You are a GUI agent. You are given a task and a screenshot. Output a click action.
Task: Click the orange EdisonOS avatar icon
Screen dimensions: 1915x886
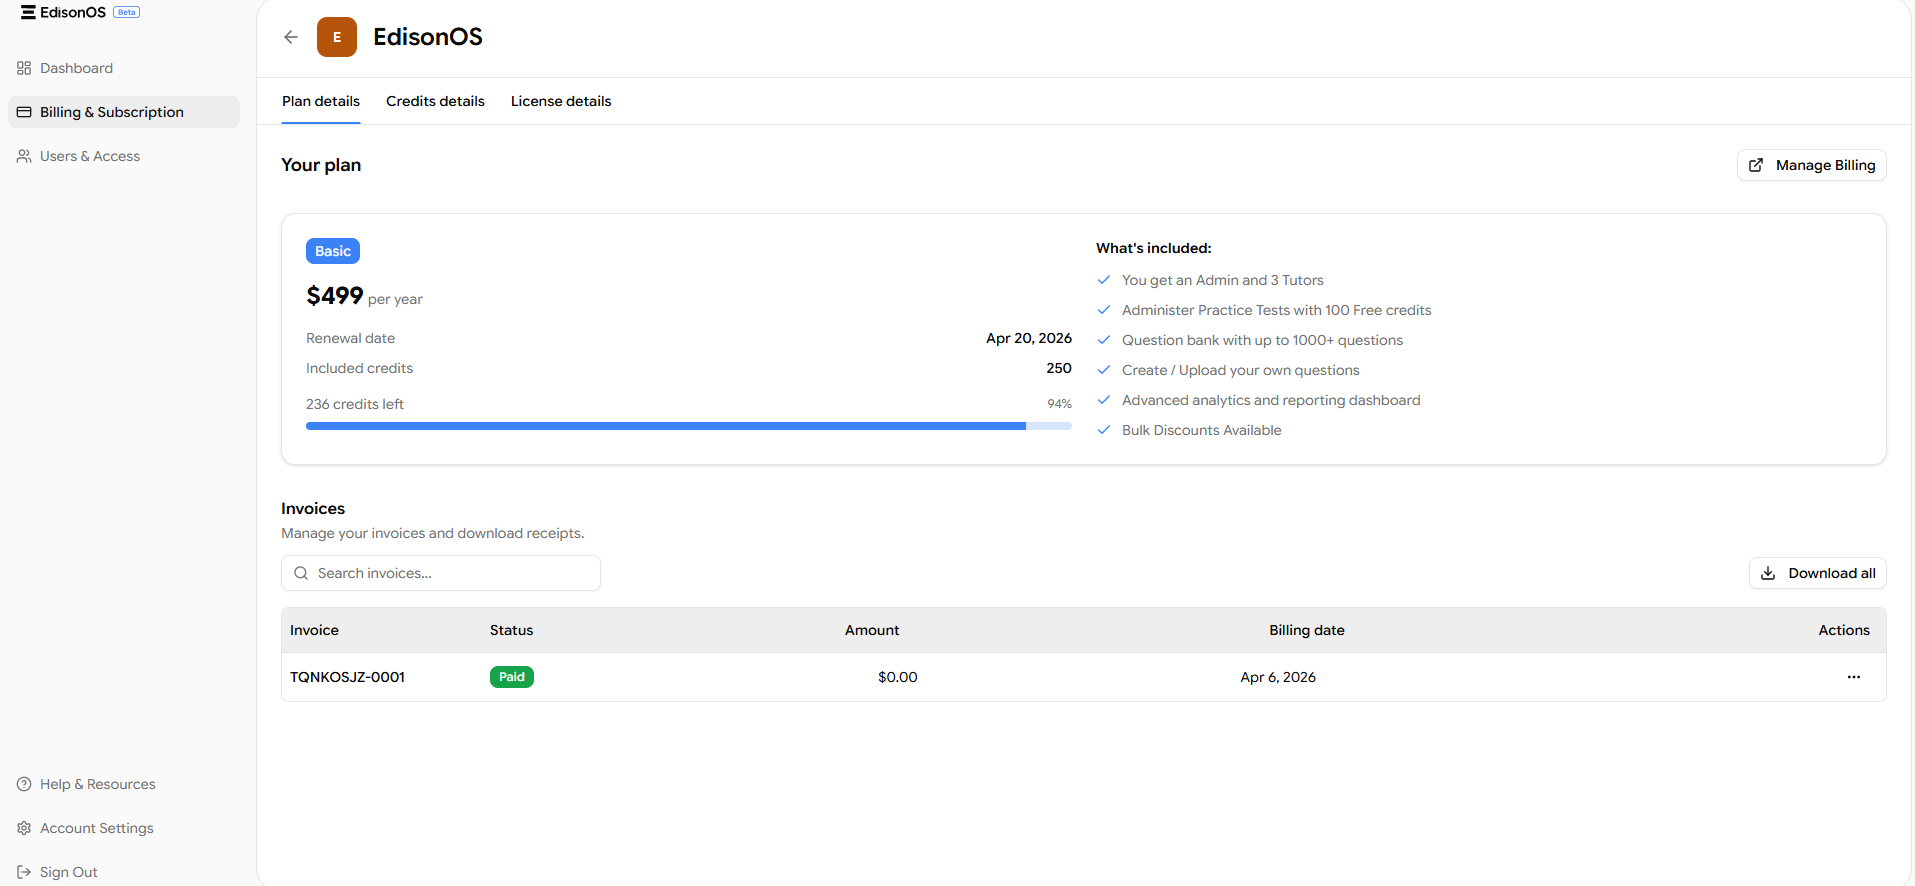point(337,37)
